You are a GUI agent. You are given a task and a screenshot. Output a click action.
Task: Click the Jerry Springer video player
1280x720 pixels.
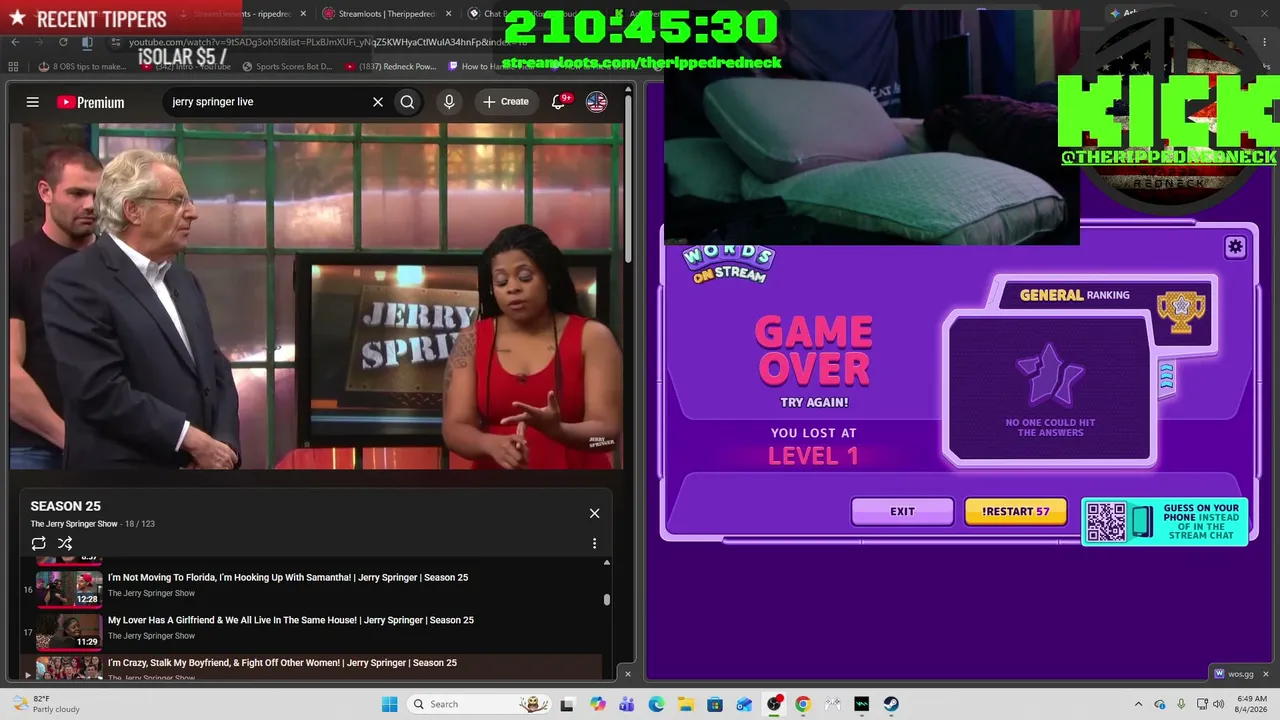click(317, 296)
